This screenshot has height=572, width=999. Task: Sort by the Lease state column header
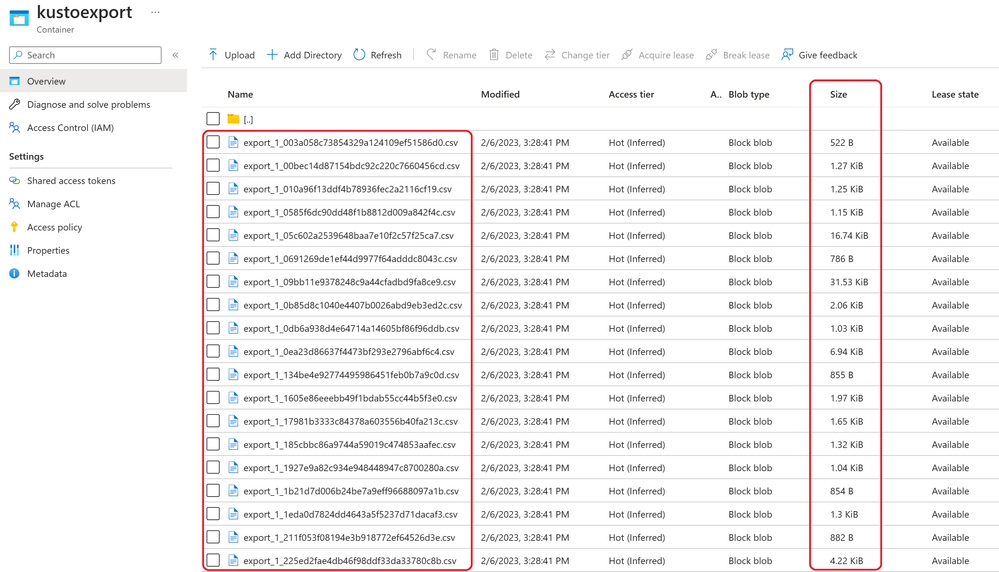click(x=955, y=94)
